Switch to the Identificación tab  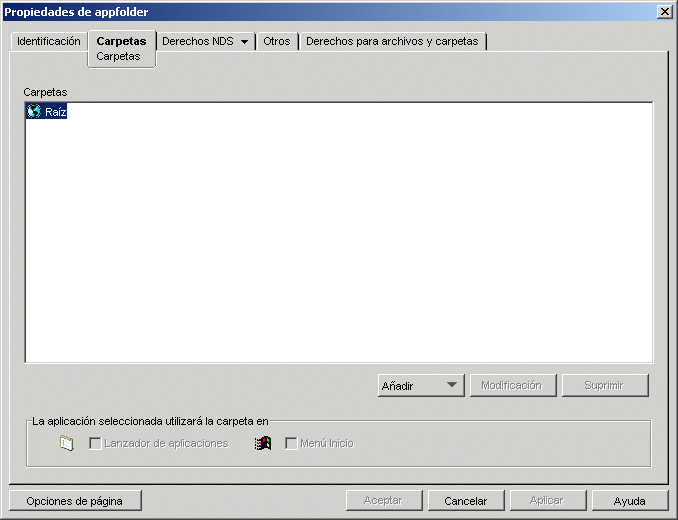tap(48, 41)
